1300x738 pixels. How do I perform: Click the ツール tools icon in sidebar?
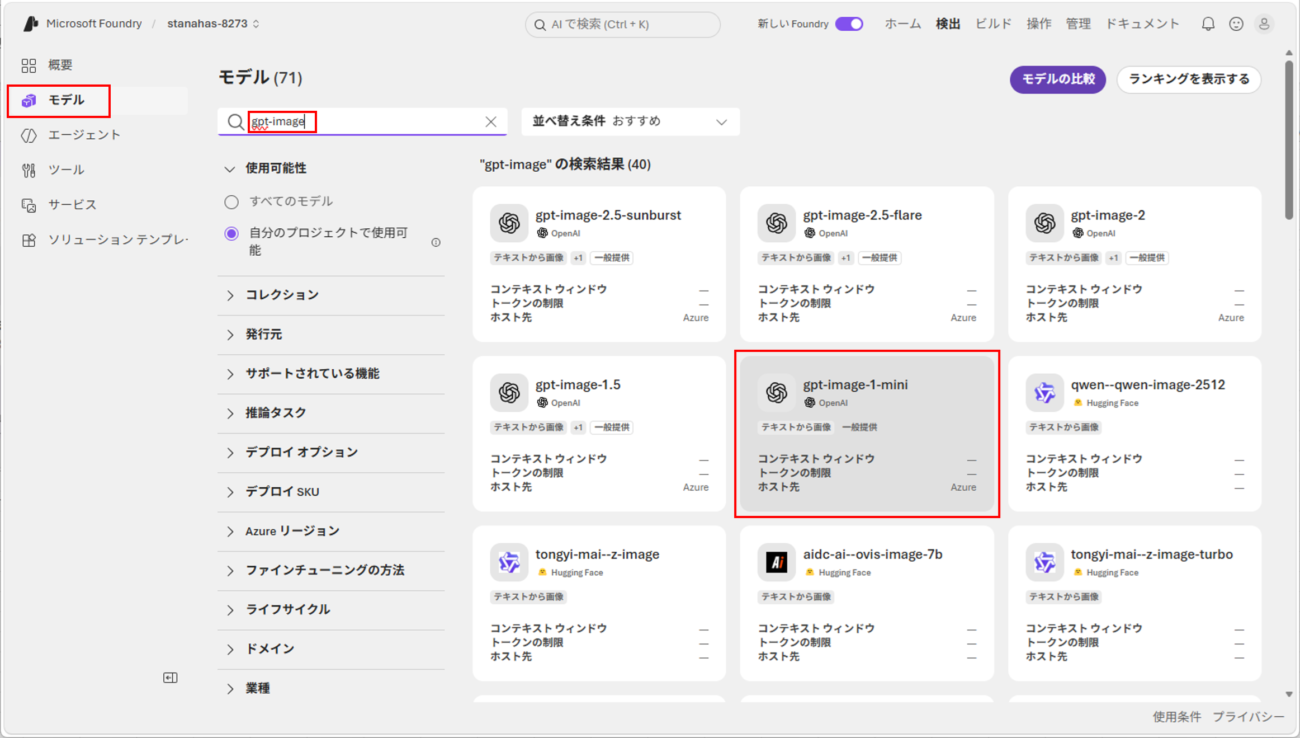(29, 170)
